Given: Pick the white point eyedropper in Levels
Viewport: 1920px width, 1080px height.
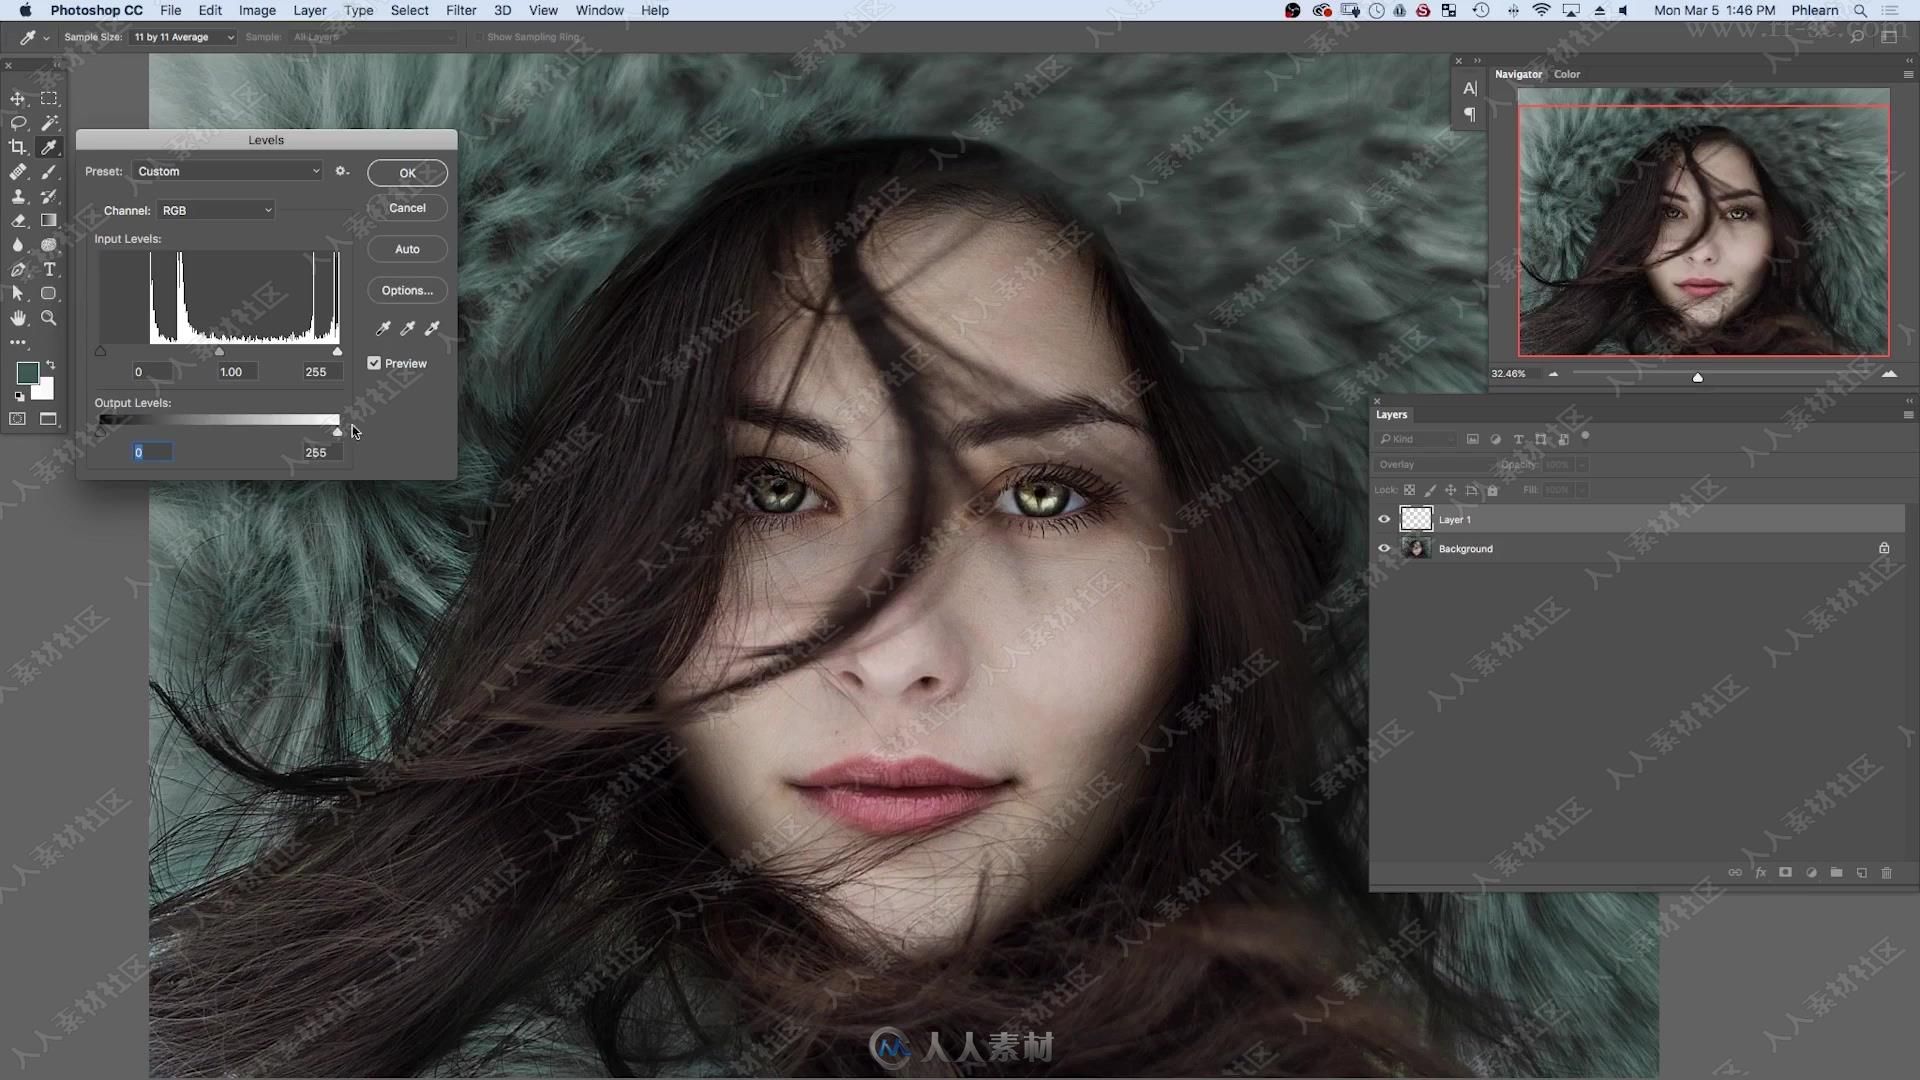Looking at the screenshot, I should (x=433, y=328).
